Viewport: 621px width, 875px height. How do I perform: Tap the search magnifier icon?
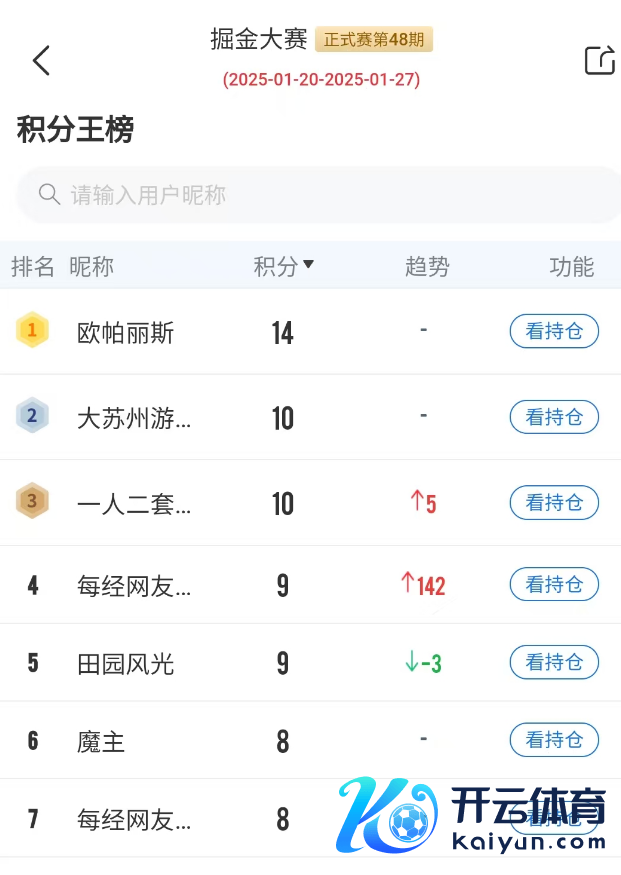(x=49, y=194)
